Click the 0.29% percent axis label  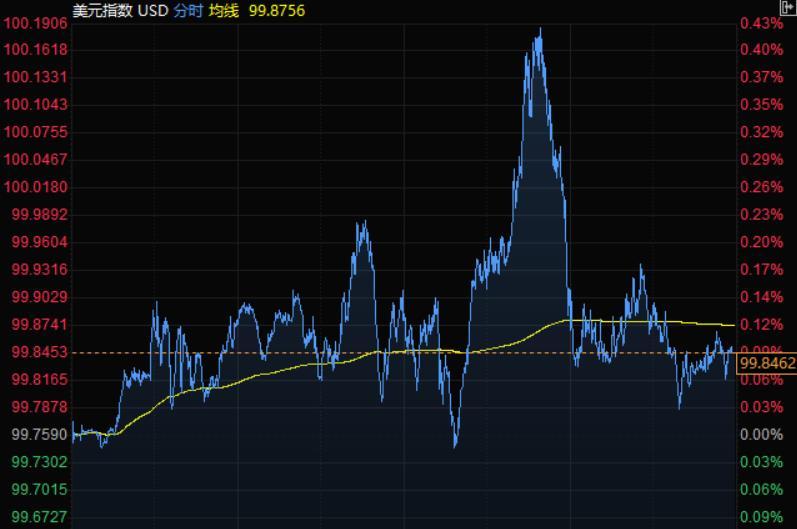[761, 159]
